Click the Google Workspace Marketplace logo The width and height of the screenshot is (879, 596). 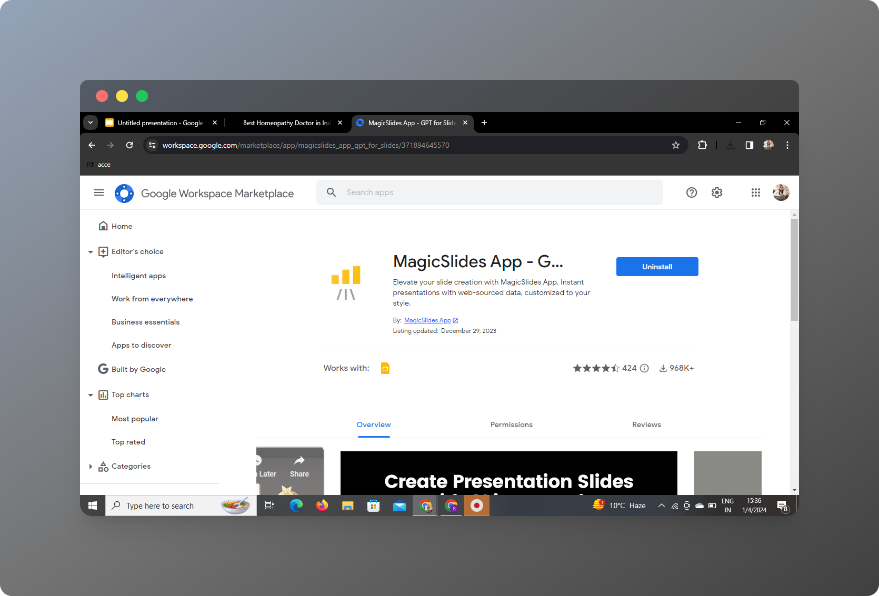click(124, 193)
